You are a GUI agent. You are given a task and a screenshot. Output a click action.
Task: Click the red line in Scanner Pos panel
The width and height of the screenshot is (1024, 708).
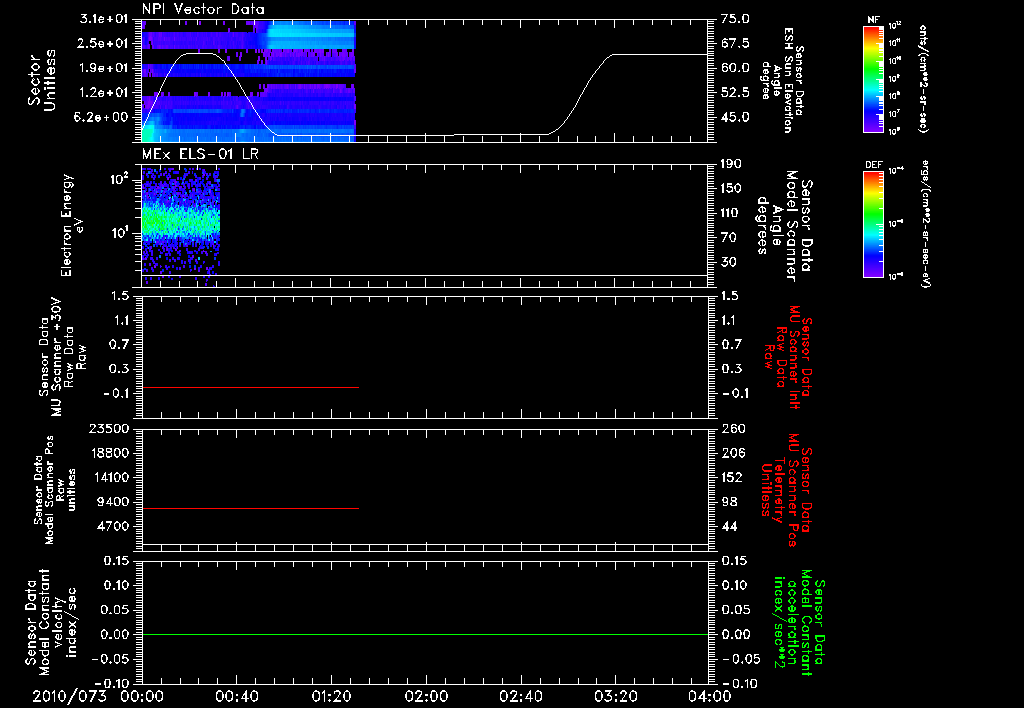coord(250,508)
